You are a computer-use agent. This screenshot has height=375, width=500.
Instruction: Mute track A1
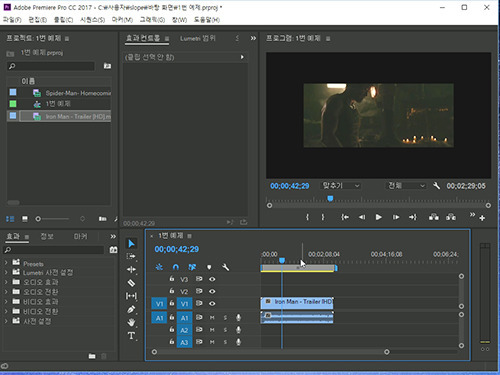212,318
